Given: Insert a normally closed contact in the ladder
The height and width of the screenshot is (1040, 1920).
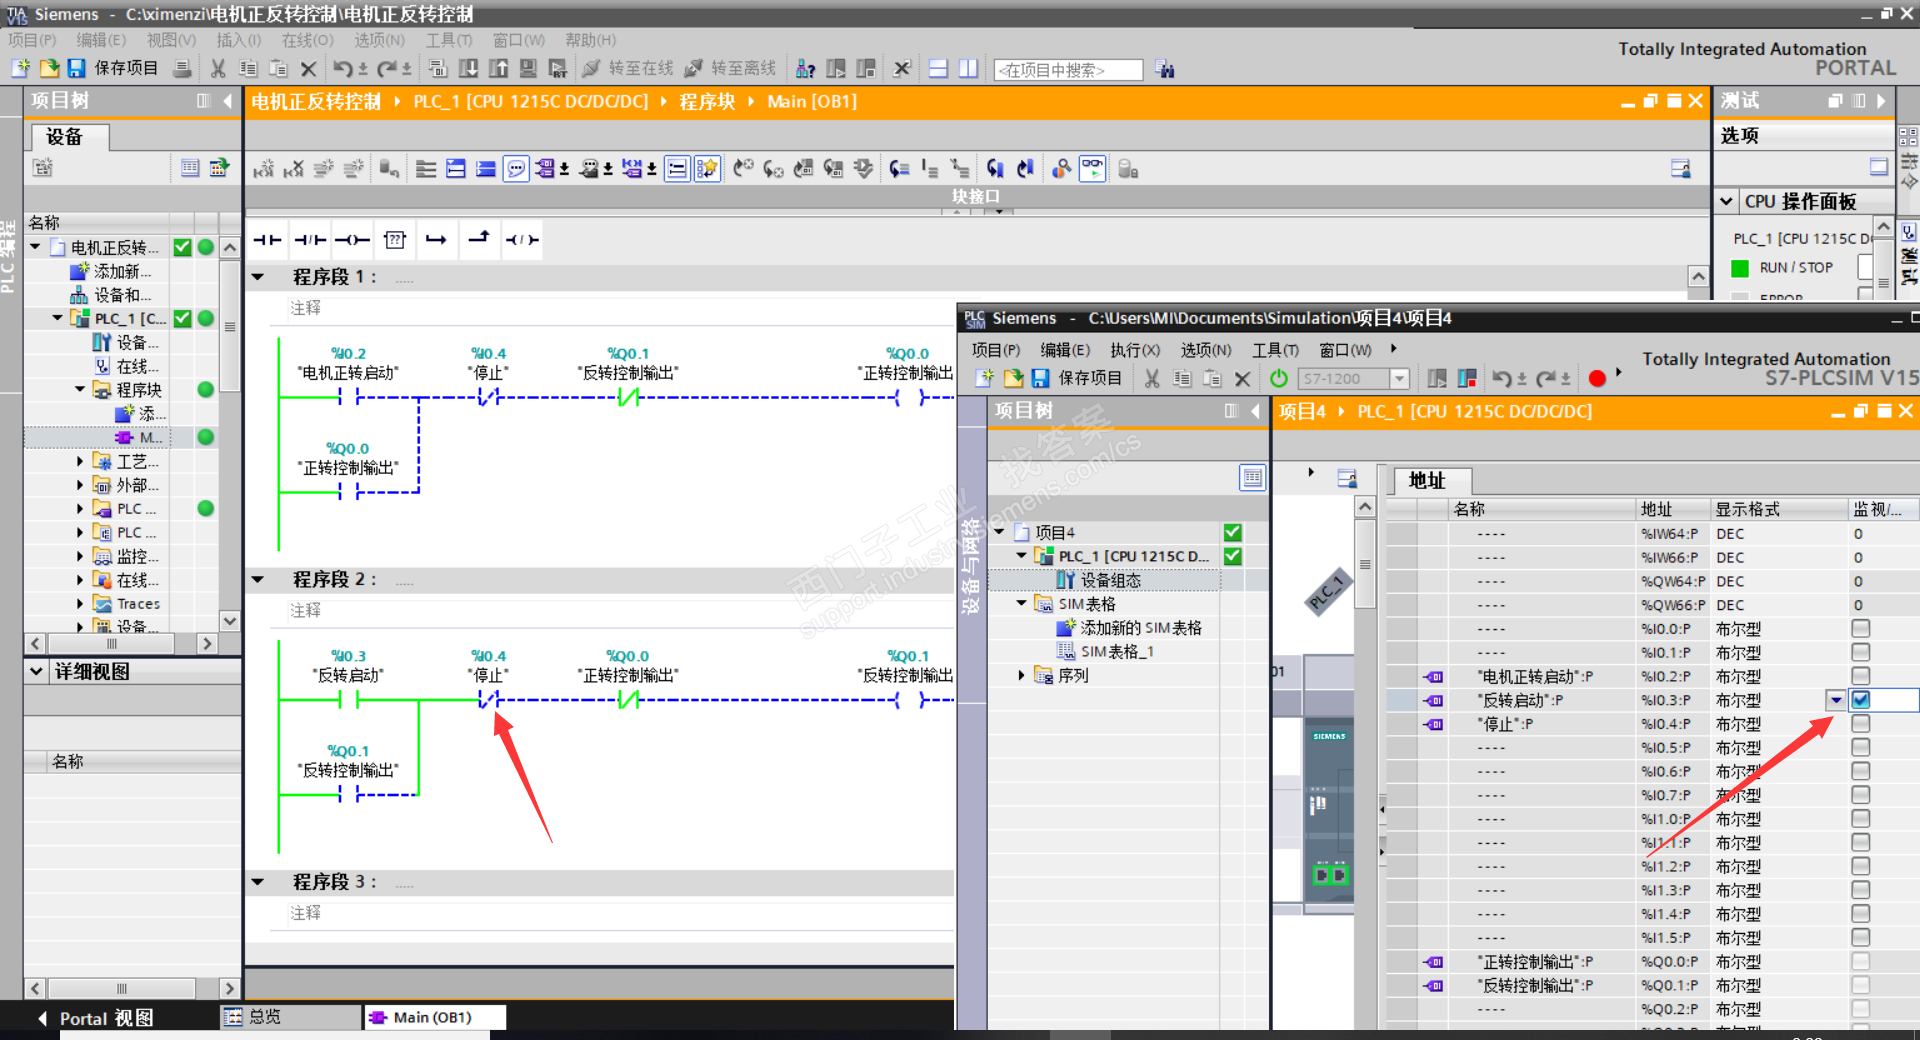Looking at the screenshot, I should 310,240.
